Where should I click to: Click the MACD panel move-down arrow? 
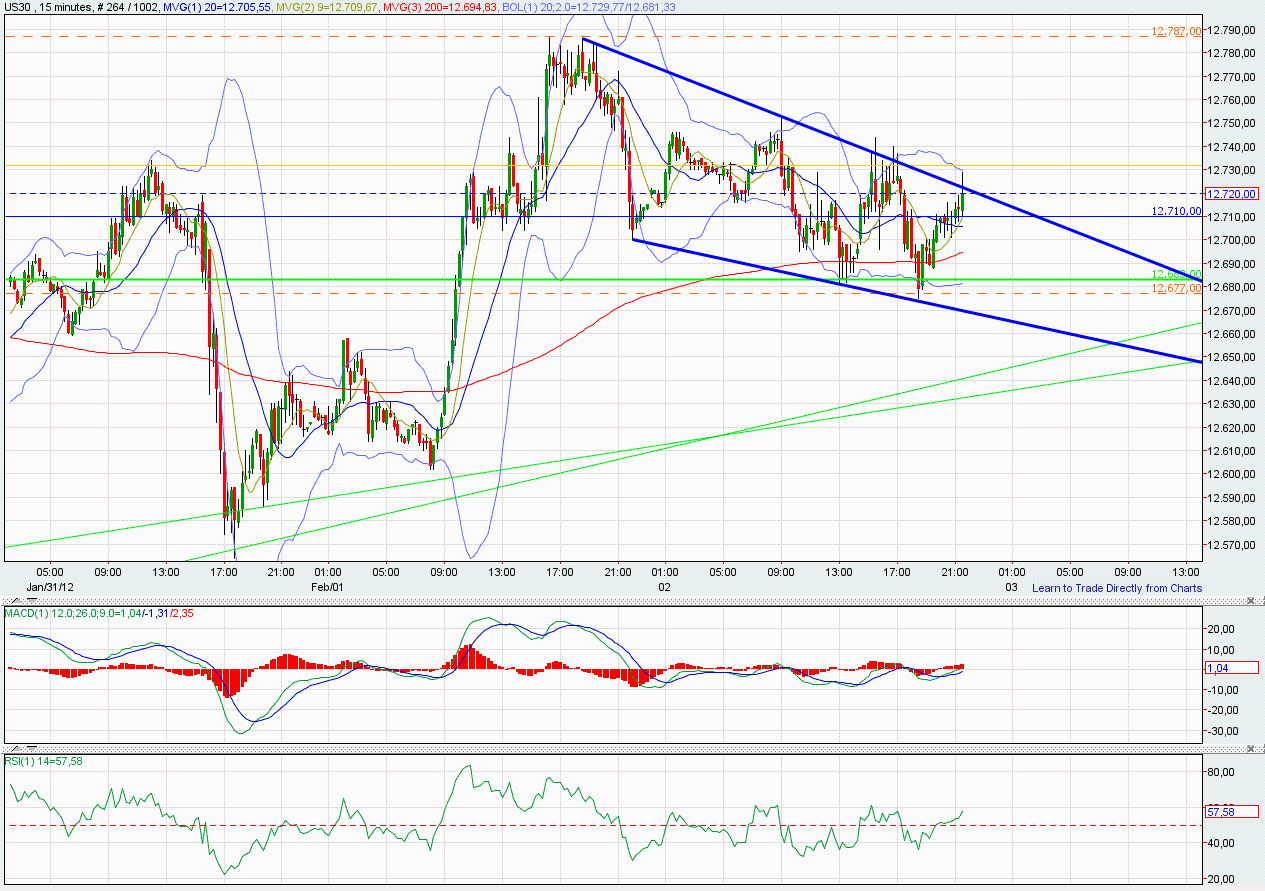click(x=32, y=601)
